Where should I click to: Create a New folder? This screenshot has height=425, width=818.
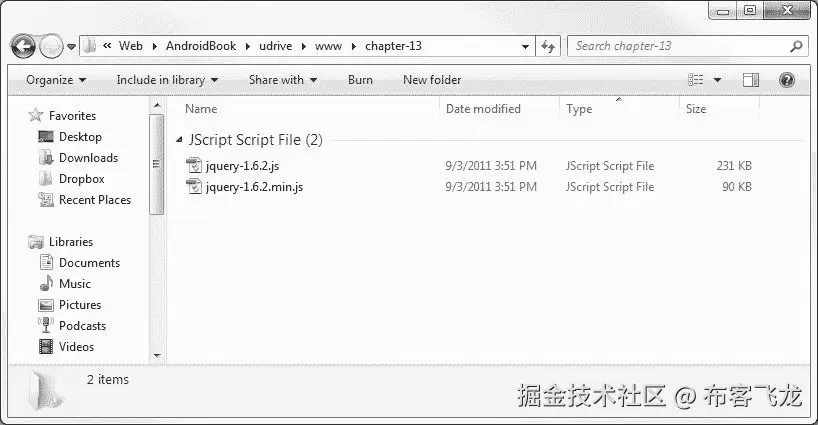coord(432,80)
